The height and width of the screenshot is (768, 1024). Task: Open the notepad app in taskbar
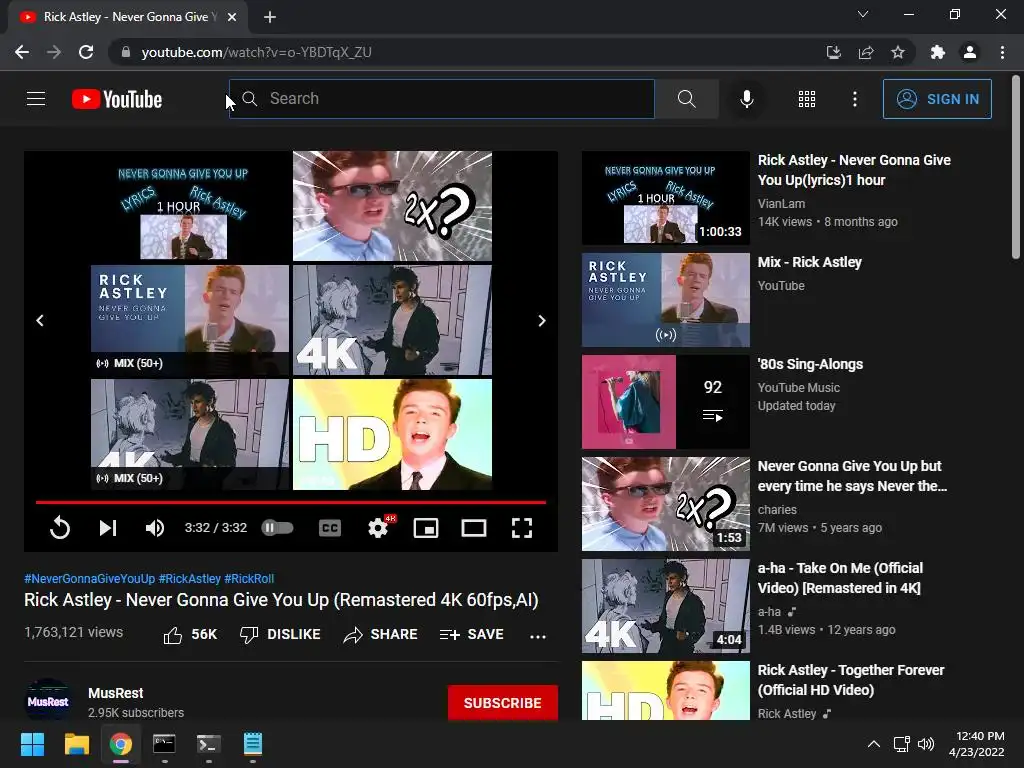(x=253, y=744)
